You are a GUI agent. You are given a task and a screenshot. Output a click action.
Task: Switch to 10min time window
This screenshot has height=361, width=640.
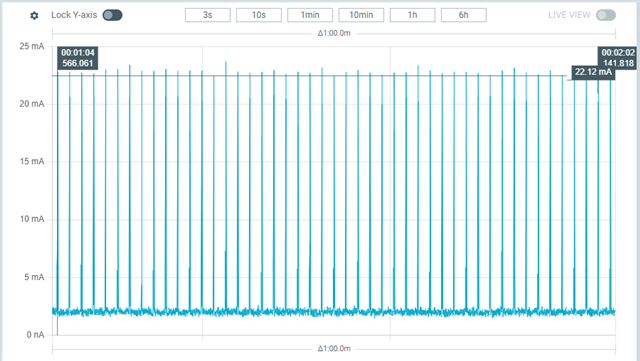(x=361, y=15)
